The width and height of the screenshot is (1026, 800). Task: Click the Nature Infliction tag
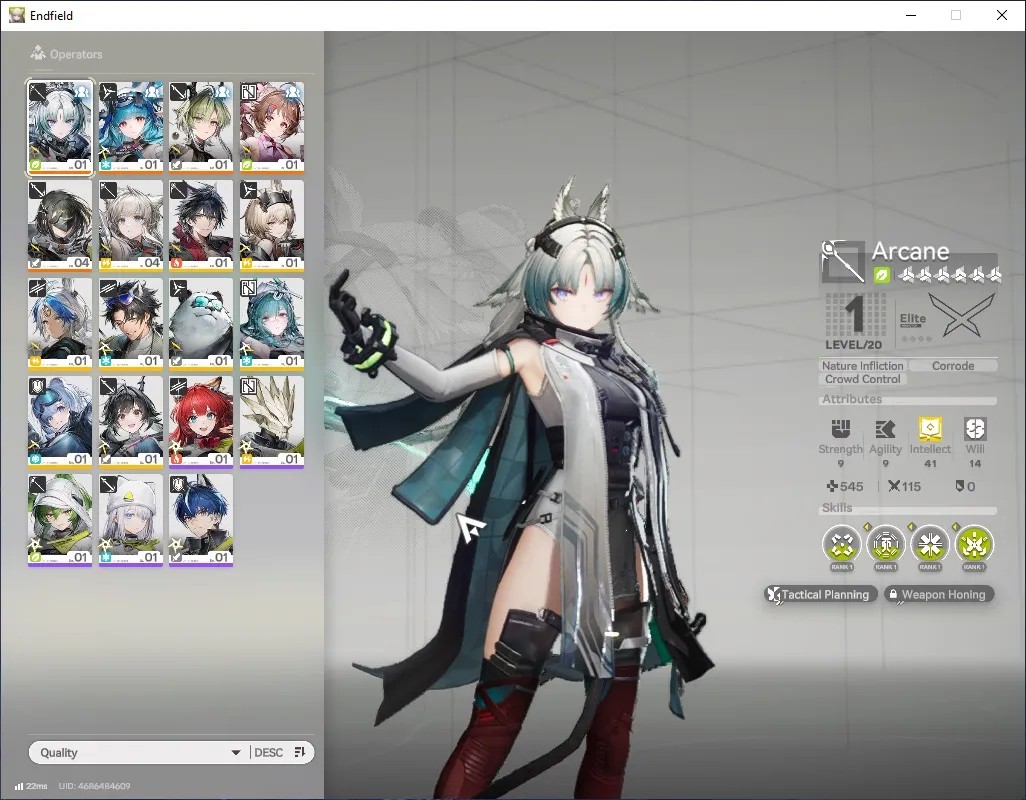[x=862, y=366]
